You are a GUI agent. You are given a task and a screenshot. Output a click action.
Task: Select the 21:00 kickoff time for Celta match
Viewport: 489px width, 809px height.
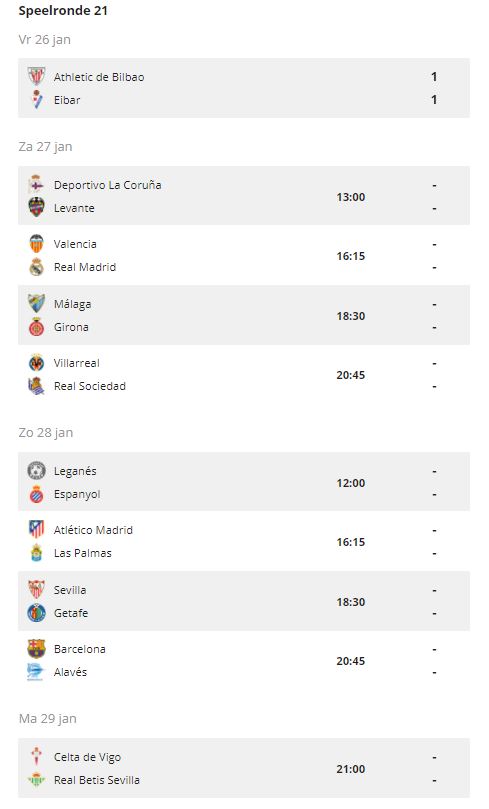[351, 769]
